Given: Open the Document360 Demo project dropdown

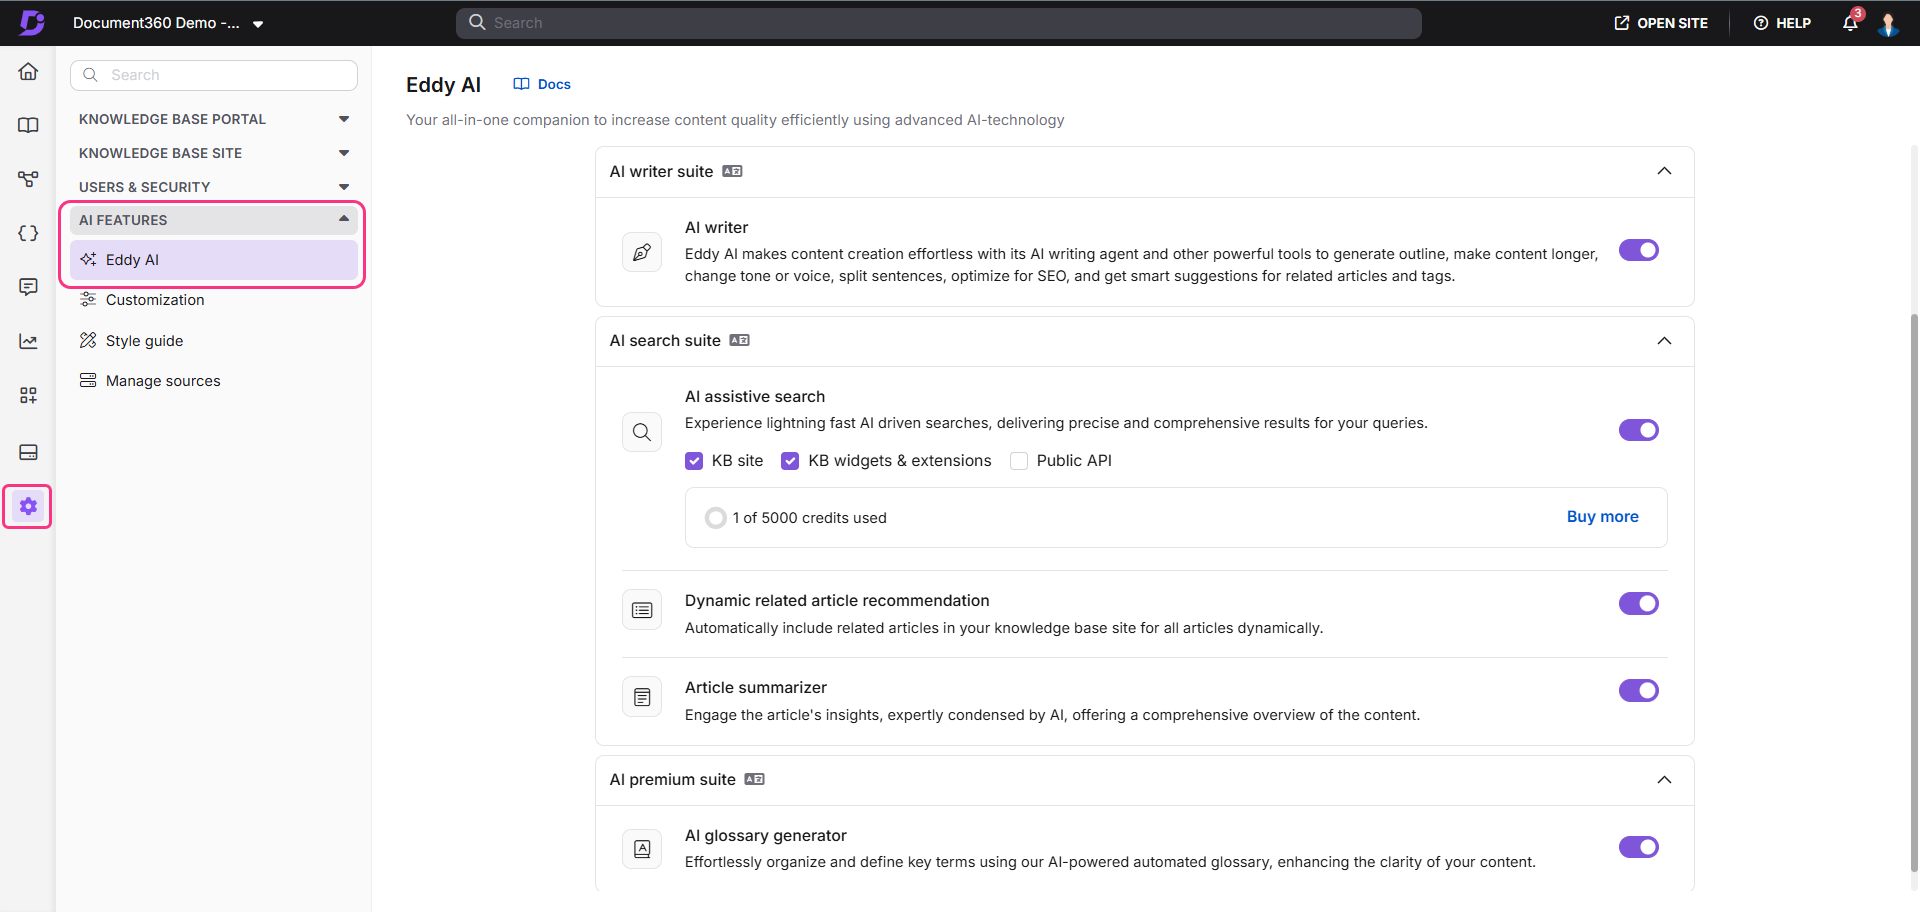Looking at the screenshot, I should click(168, 23).
